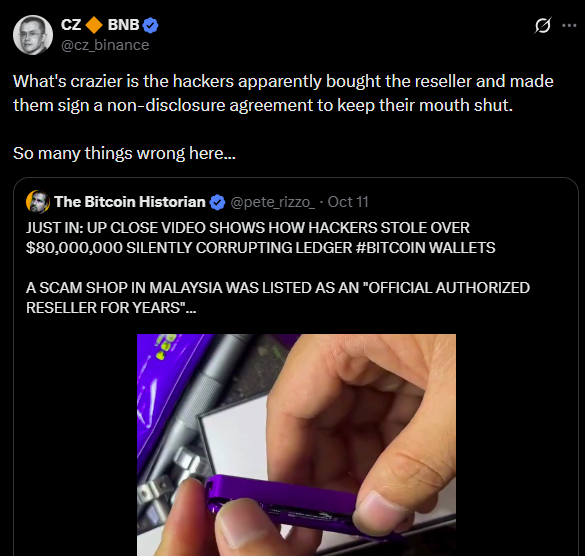The height and width of the screenshot is (556, 585).
Task: Open the @cz_binance handle link
Action: pyautogui.click(x=105, y=45)
